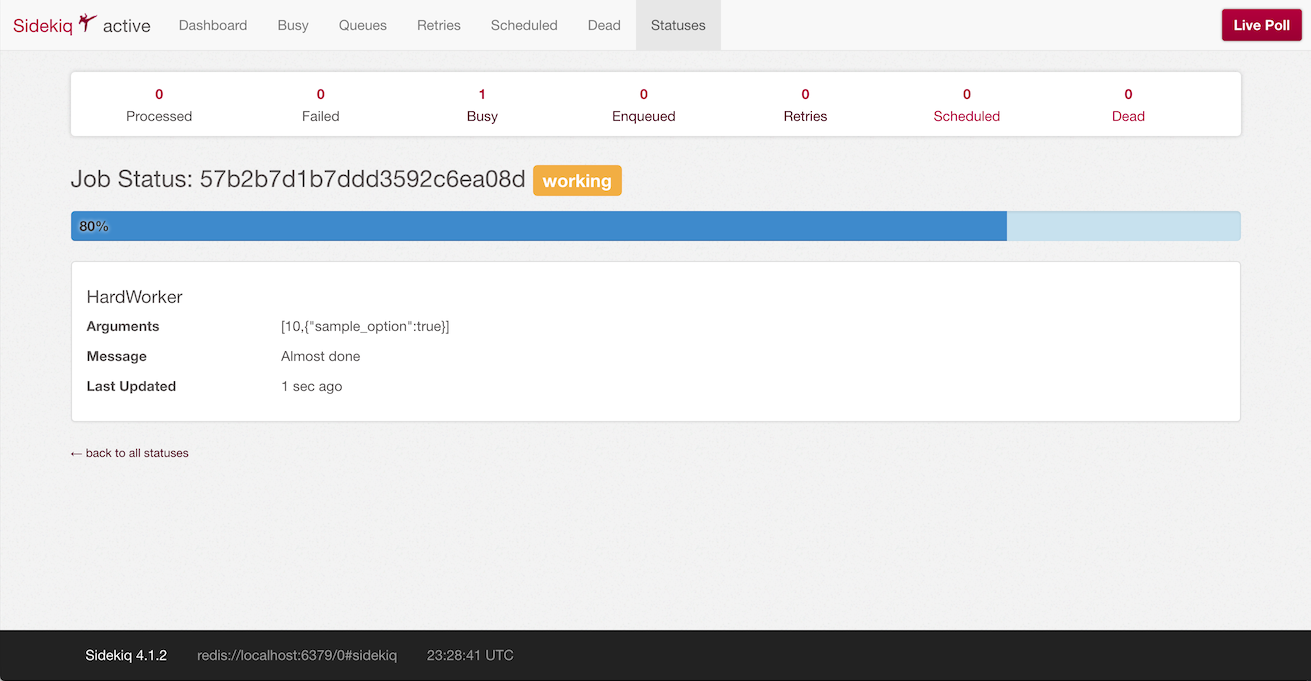
Task: Switch to the Busy tab
Action: (x=293, y=25)
